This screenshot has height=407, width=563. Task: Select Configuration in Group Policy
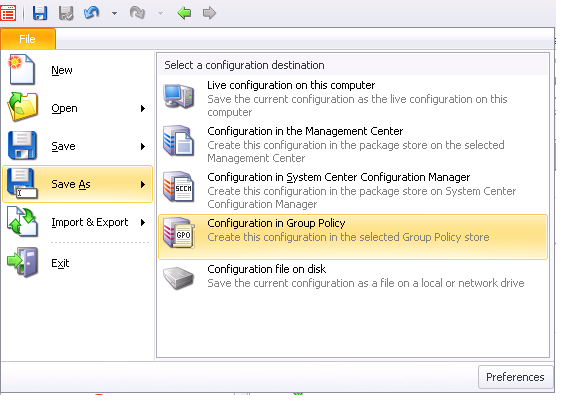(353, 237)
